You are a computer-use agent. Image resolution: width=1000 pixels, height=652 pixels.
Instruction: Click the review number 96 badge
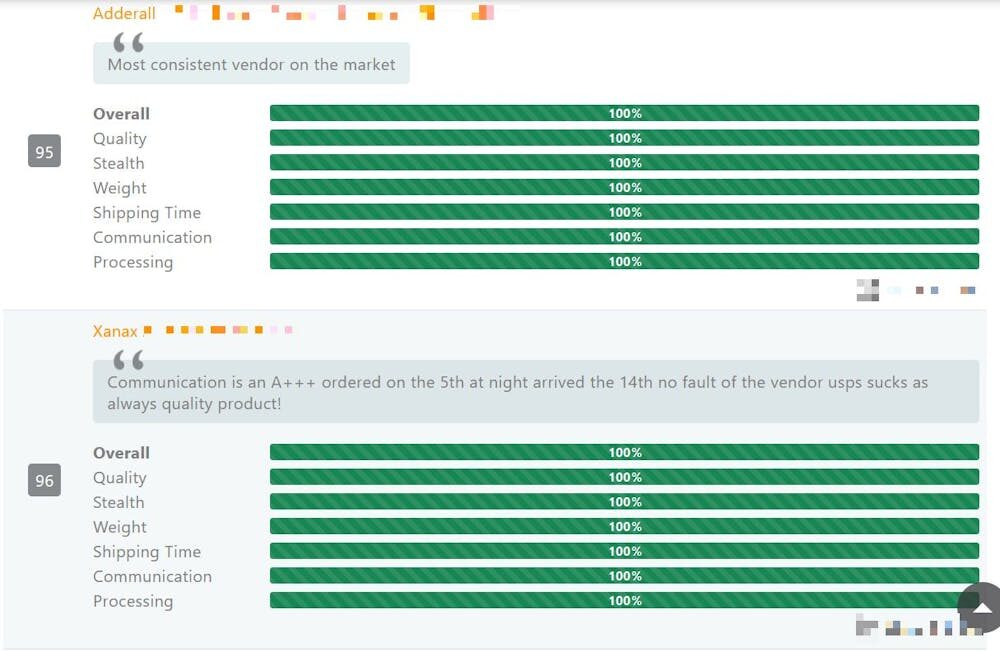click(x=44, y=481)
